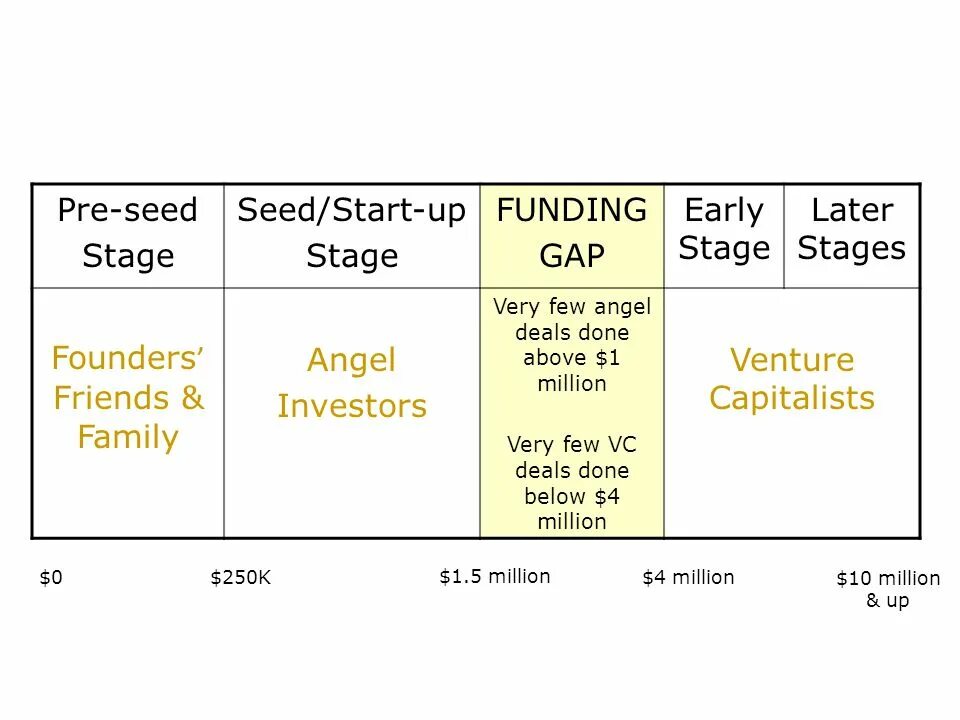Click the large gold word Angel

352,360
